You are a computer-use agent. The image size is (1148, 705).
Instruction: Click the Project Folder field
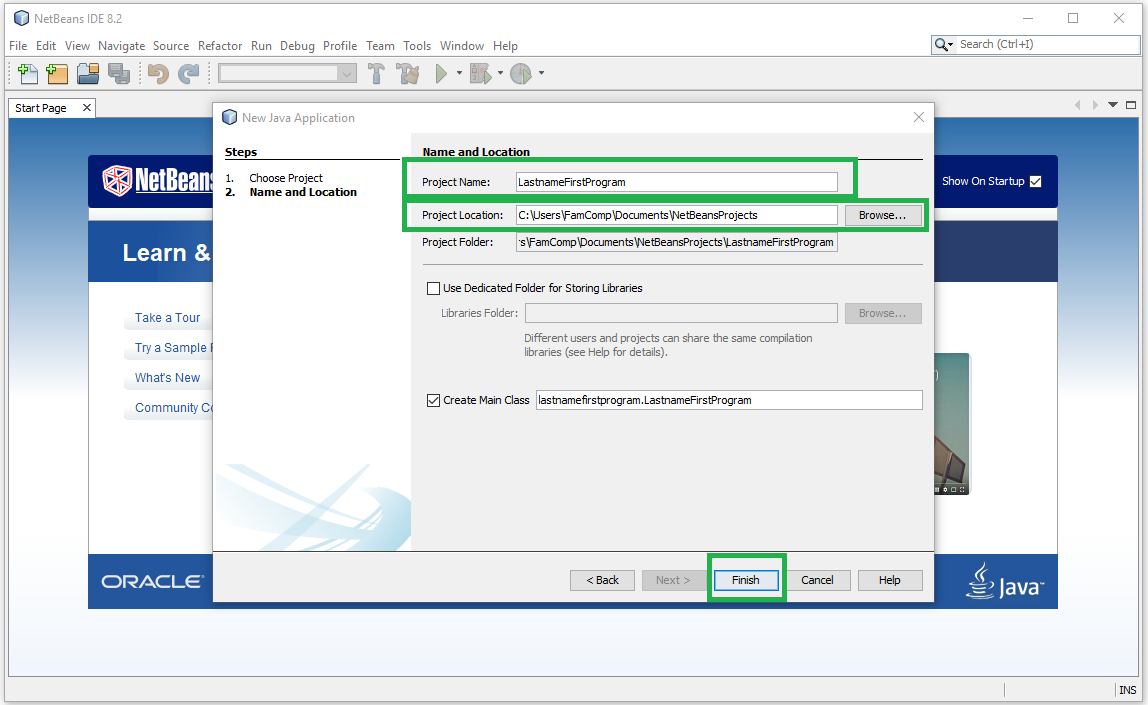point(676,242)
